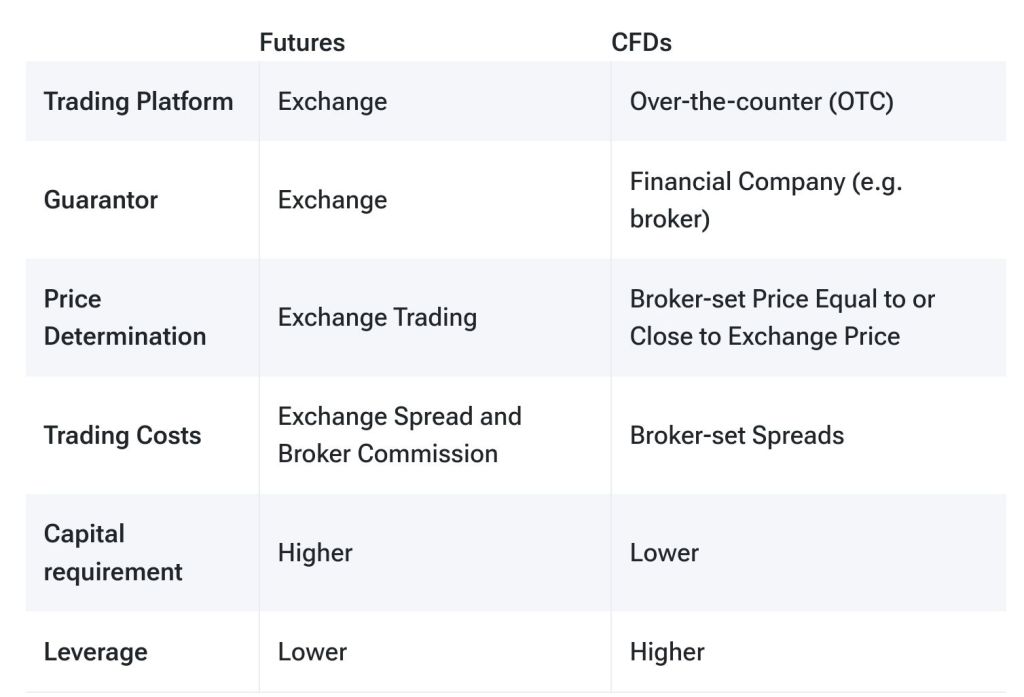Click the Price Determination row label
This screenshot has height=697, width=1024.
(124, 317)
